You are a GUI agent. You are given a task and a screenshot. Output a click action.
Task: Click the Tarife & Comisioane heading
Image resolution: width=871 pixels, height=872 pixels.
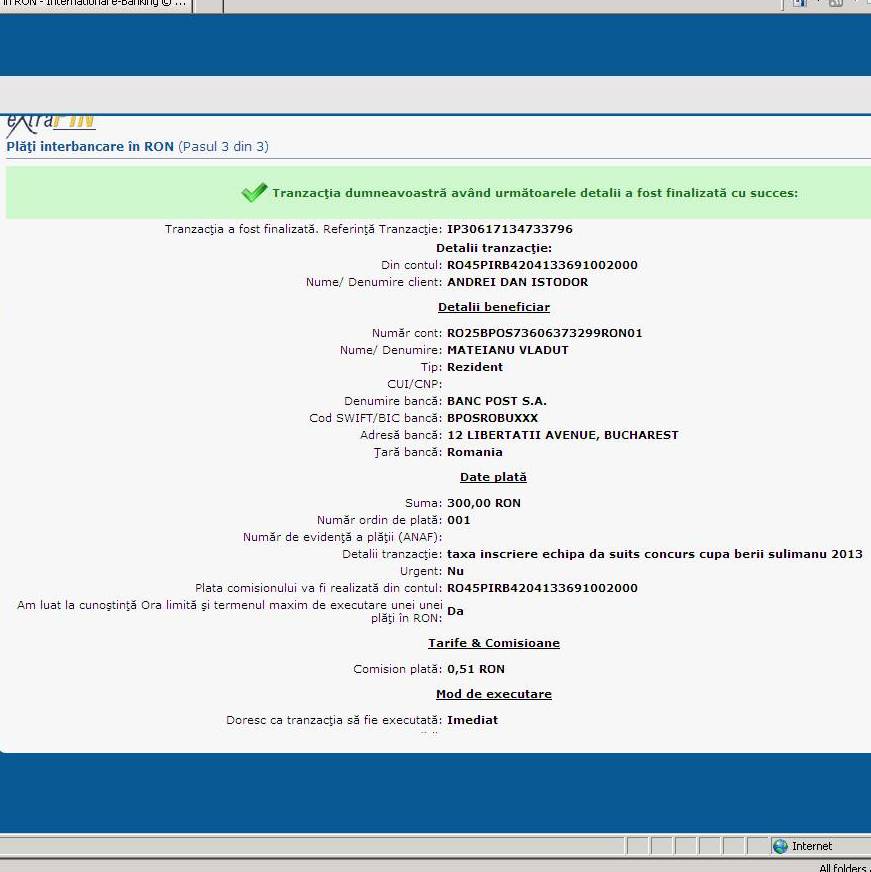click(493, 643)
